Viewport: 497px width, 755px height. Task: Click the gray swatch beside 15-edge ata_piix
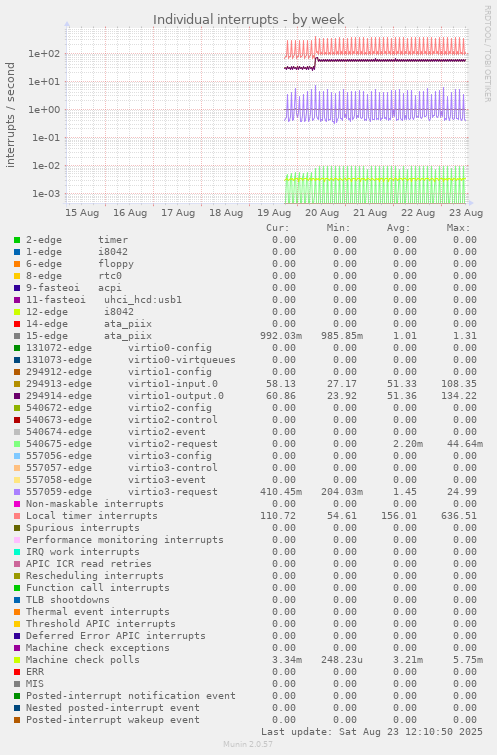(17, 336)
